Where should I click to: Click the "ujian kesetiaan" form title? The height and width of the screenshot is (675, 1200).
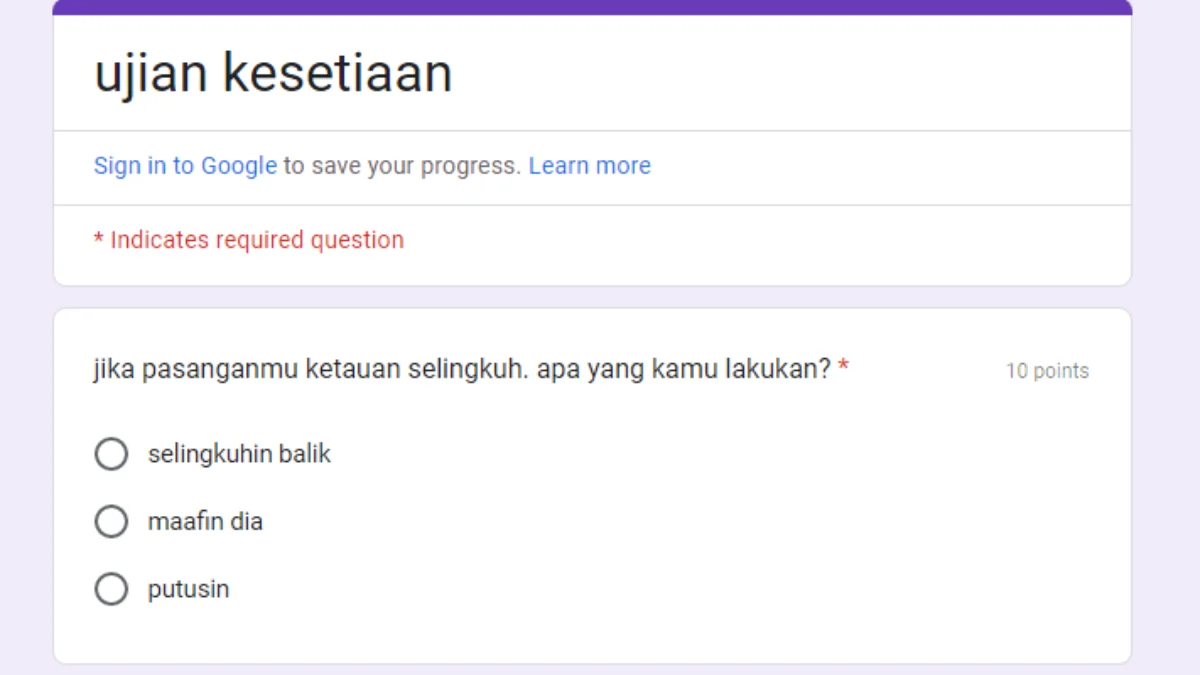pyautogui.click(x=273, y=73)
